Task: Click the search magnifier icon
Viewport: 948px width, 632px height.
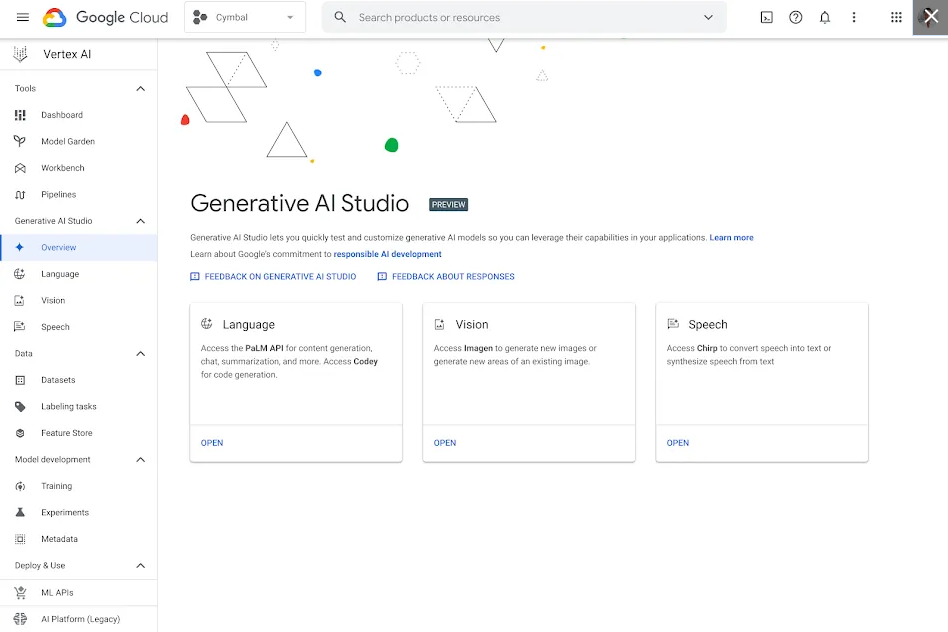Action: pos(340,18)
